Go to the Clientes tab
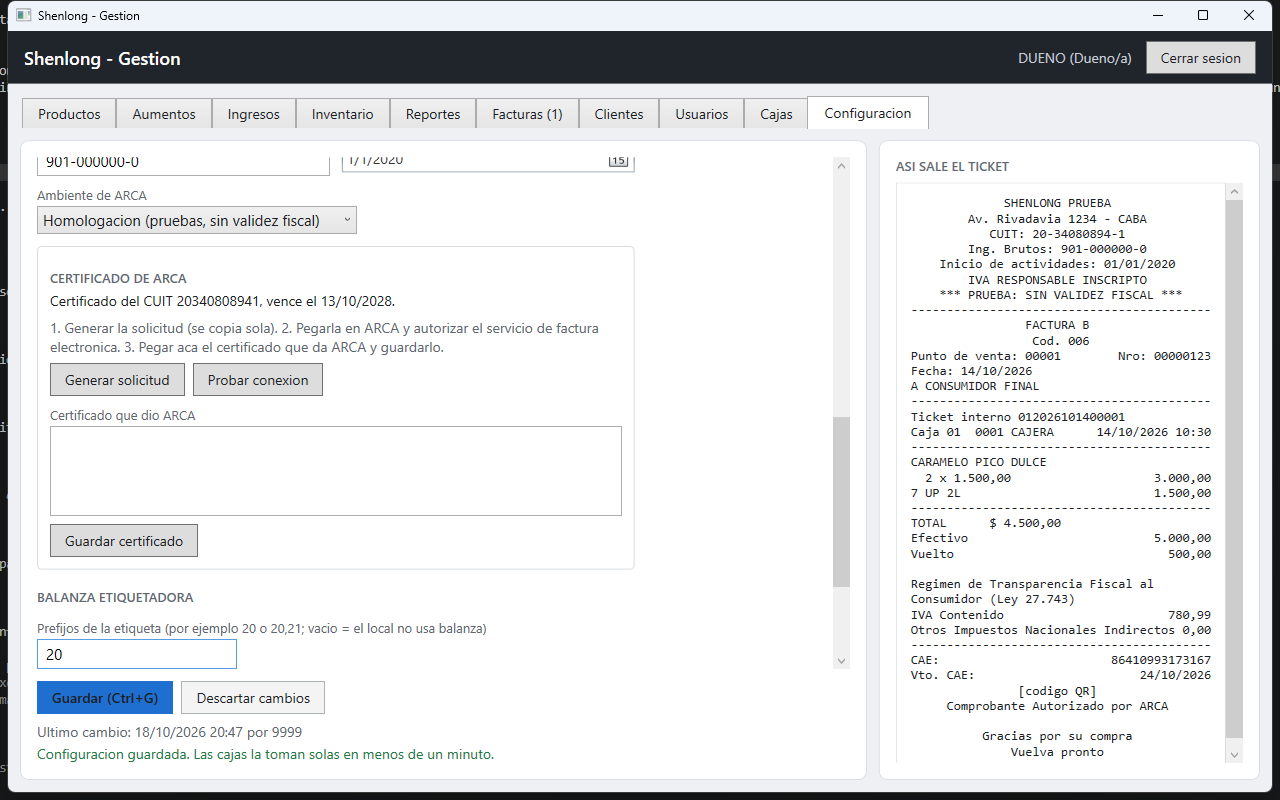This screenshot has width=1280, height=800. coord(619,114)
